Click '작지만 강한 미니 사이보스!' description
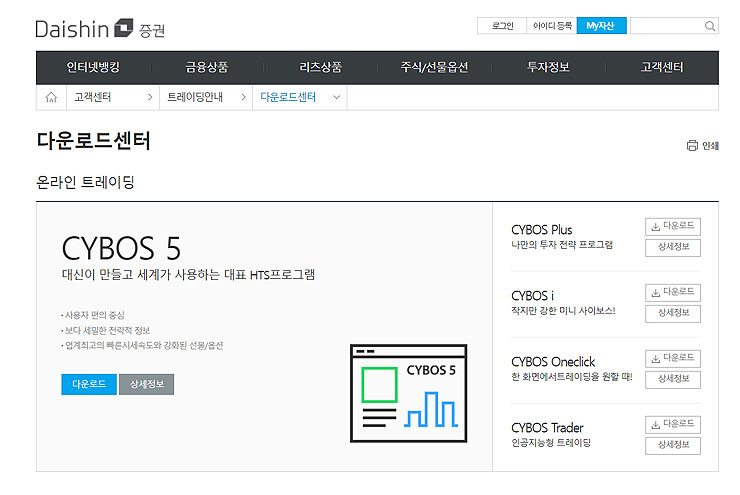The image size is (740, 495). 563,310
